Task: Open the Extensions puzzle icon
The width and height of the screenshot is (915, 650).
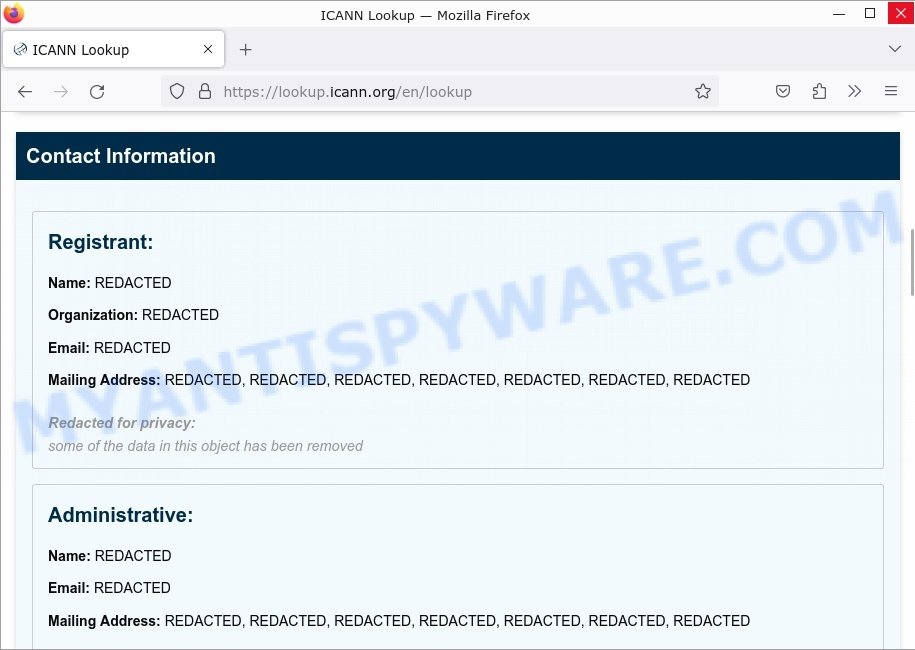Action: (x=819, y=91)
